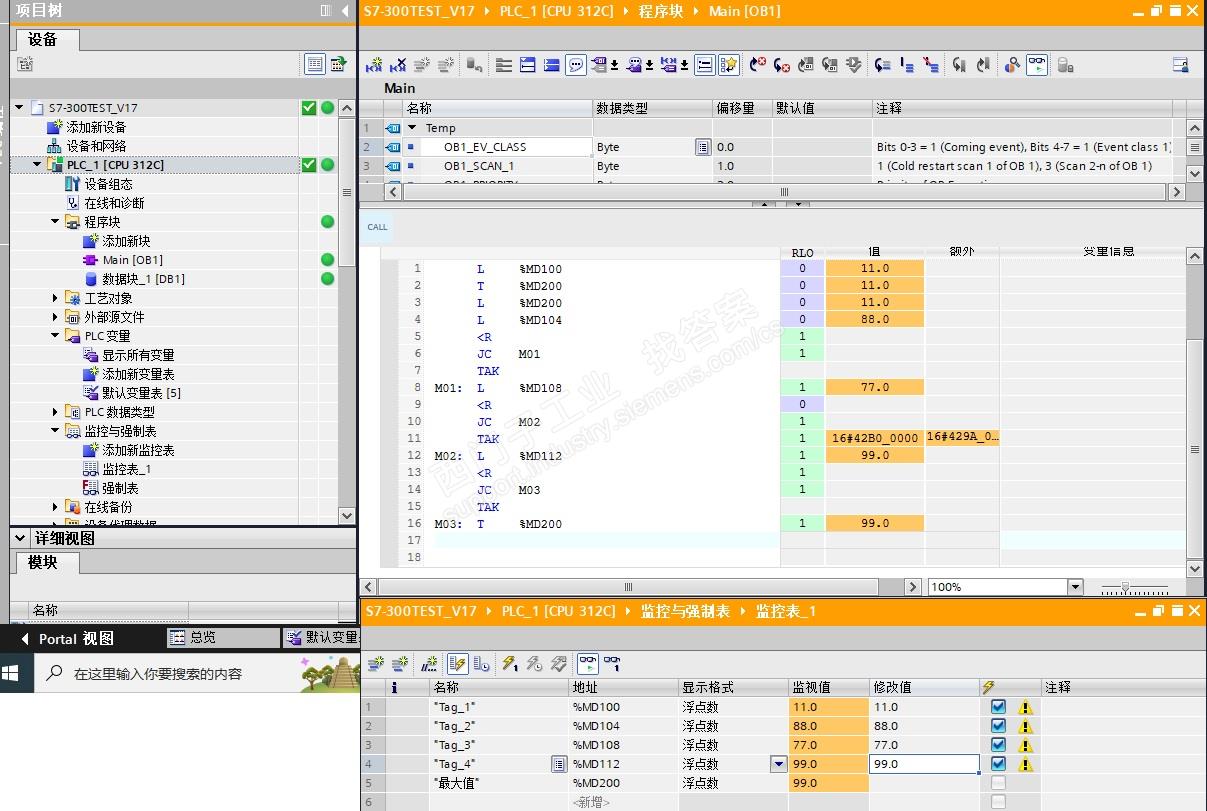Viewport: 1207px width, 811px height.
Task: Toggle the modify checkbox for Tag_2
Action: click(x=998, y=726)
